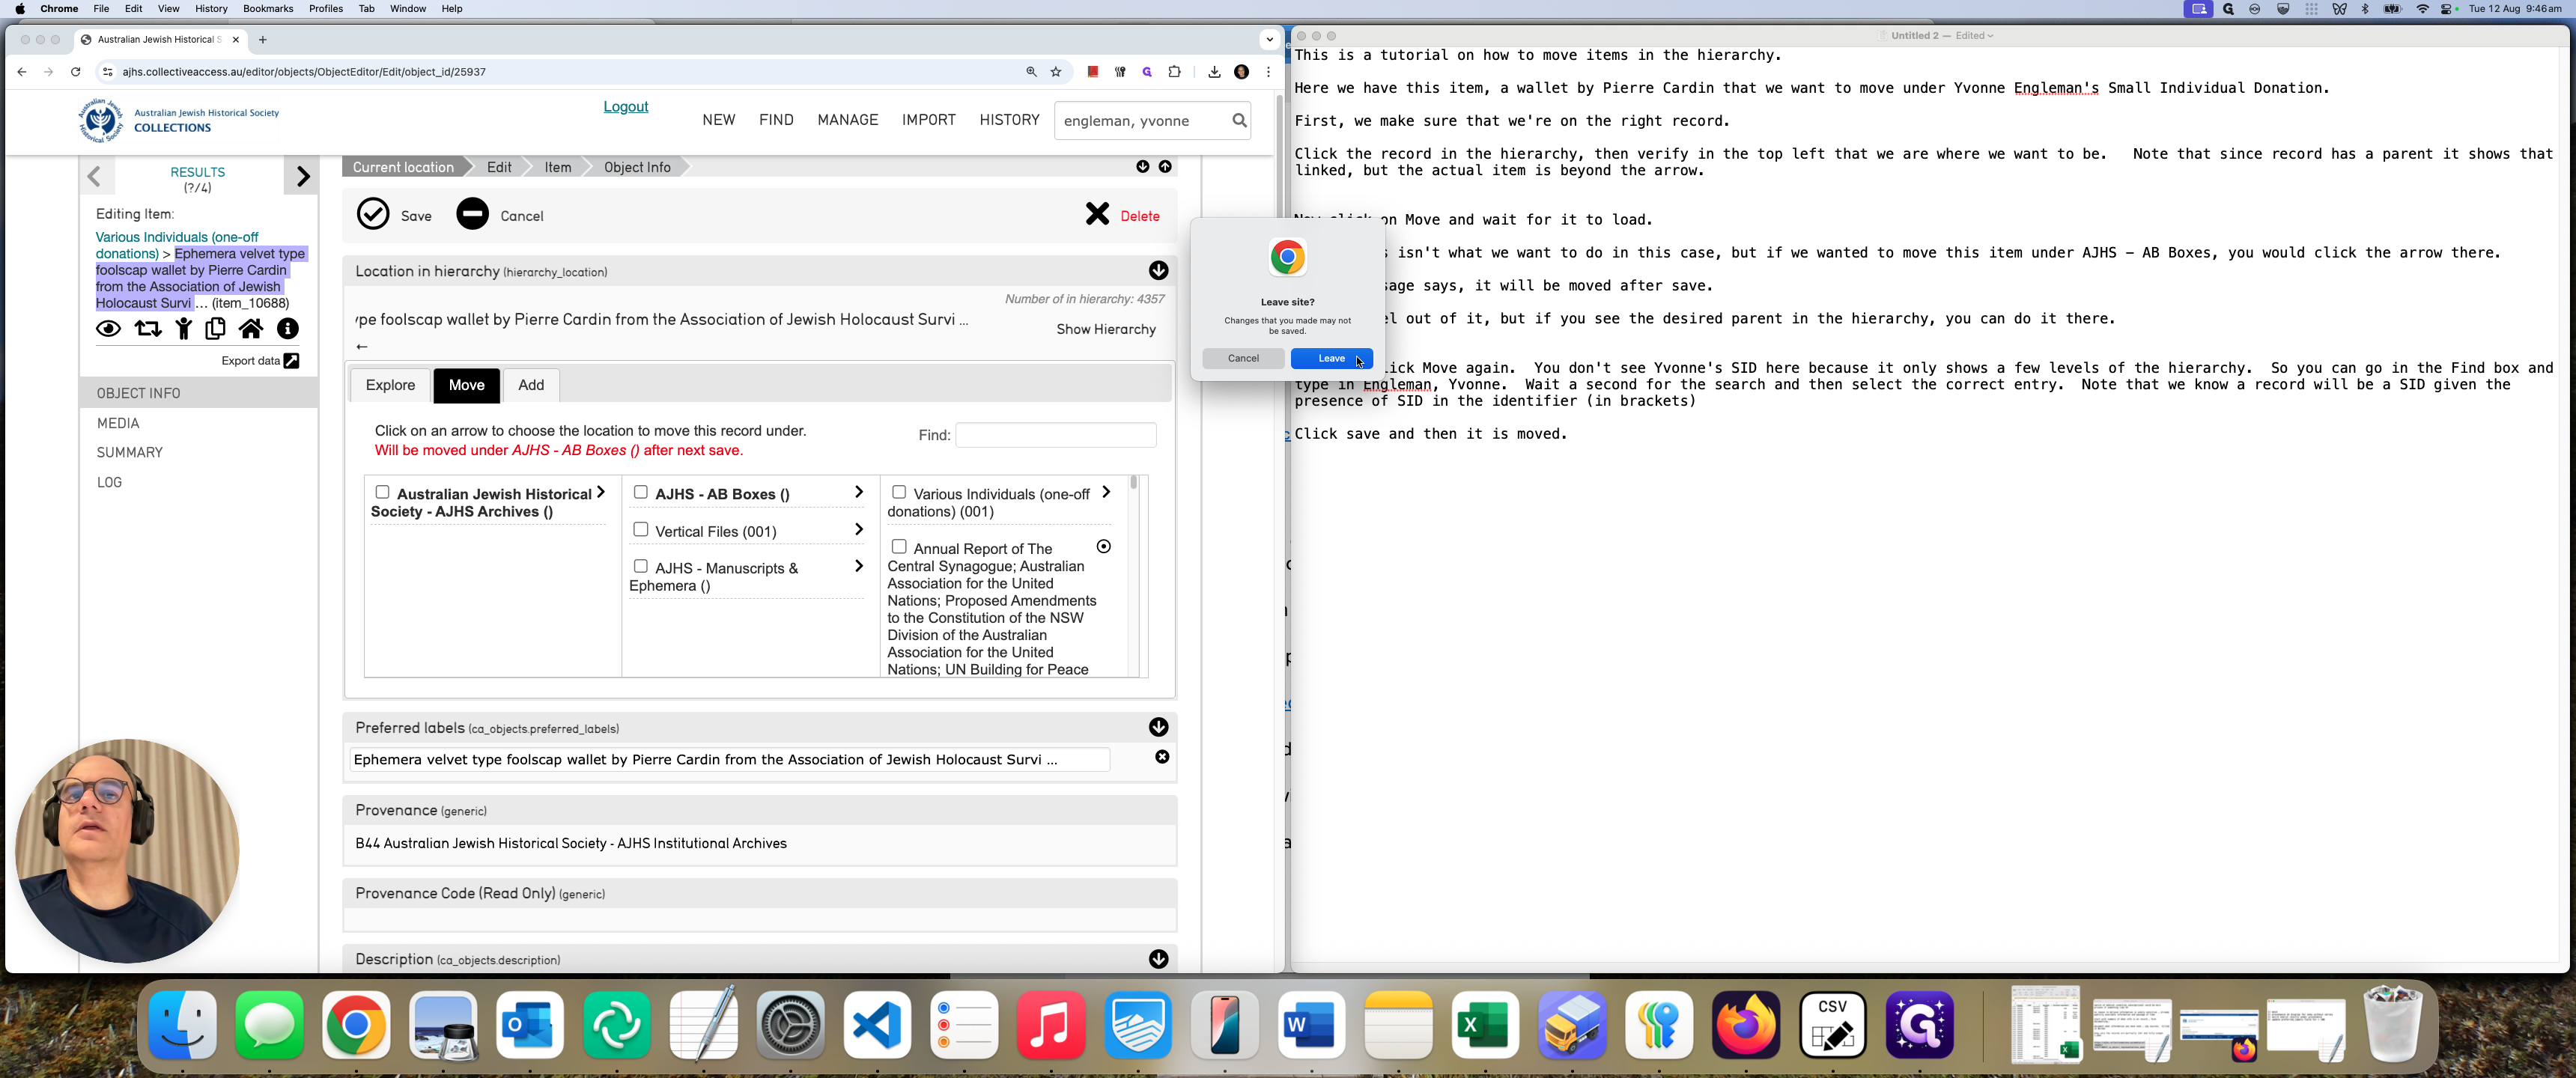
Task: Click the search magnifier in collections search box
Action: coord(1239,120)
